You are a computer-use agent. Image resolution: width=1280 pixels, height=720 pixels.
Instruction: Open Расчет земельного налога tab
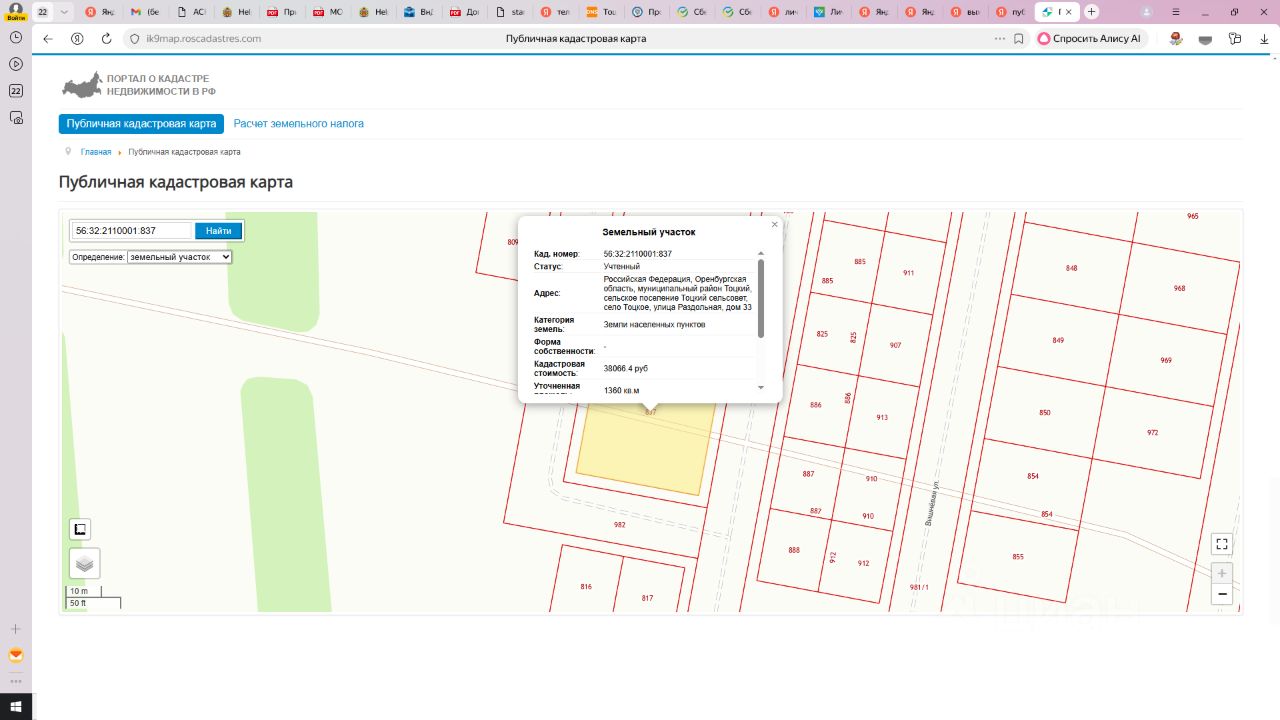(x=299, y=124)
